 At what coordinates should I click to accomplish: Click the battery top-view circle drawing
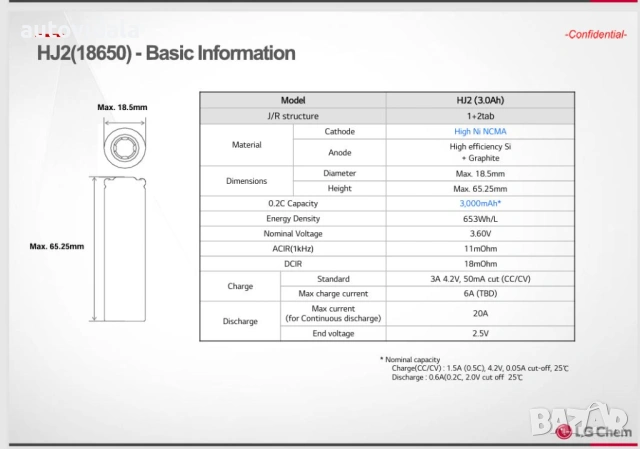tap(124, 147)
